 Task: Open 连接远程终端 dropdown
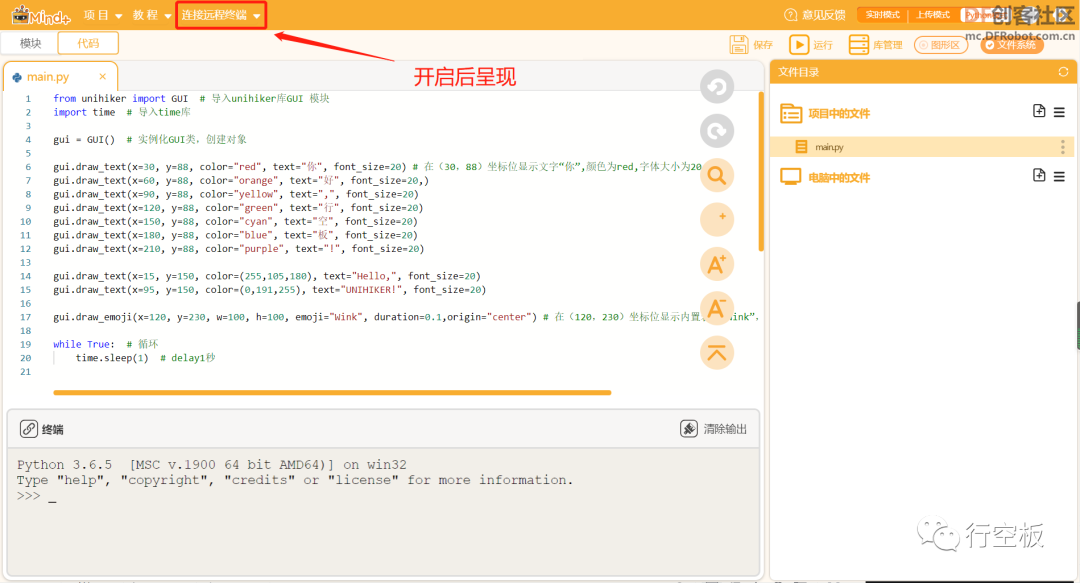click(221, 15)
